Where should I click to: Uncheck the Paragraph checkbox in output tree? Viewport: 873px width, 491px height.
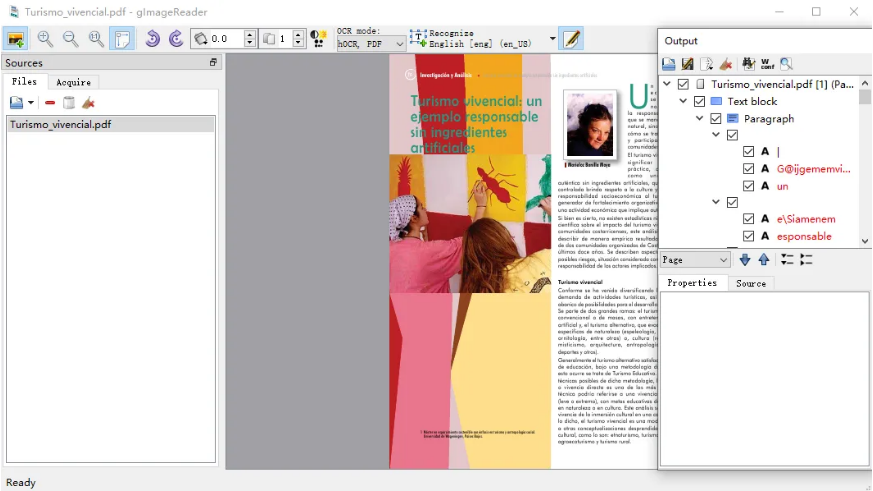(715, 119)
